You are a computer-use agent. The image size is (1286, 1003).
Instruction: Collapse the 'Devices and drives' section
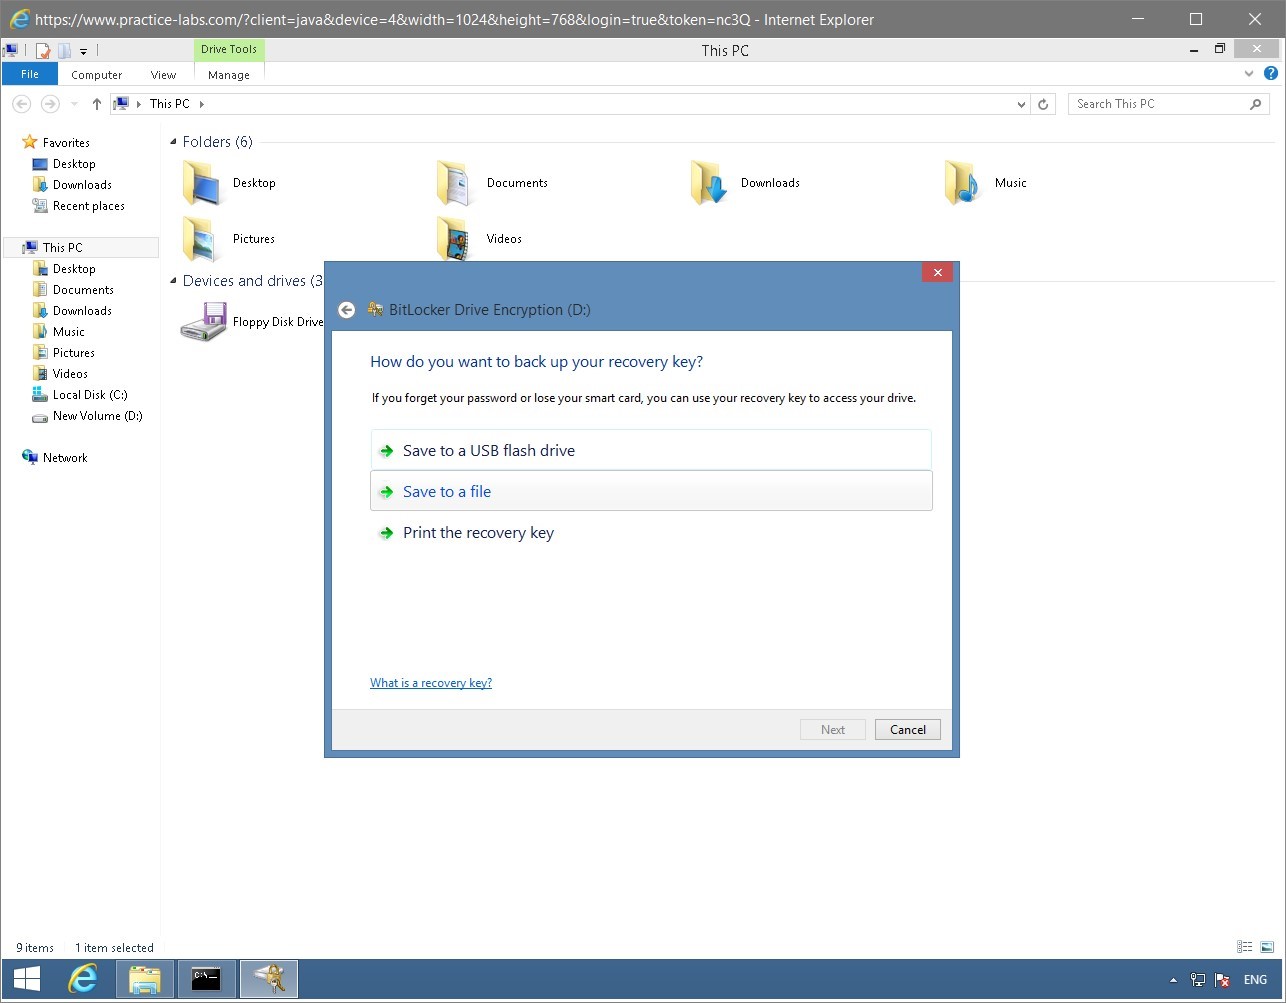pyautogui.click(x=175, y=281)
